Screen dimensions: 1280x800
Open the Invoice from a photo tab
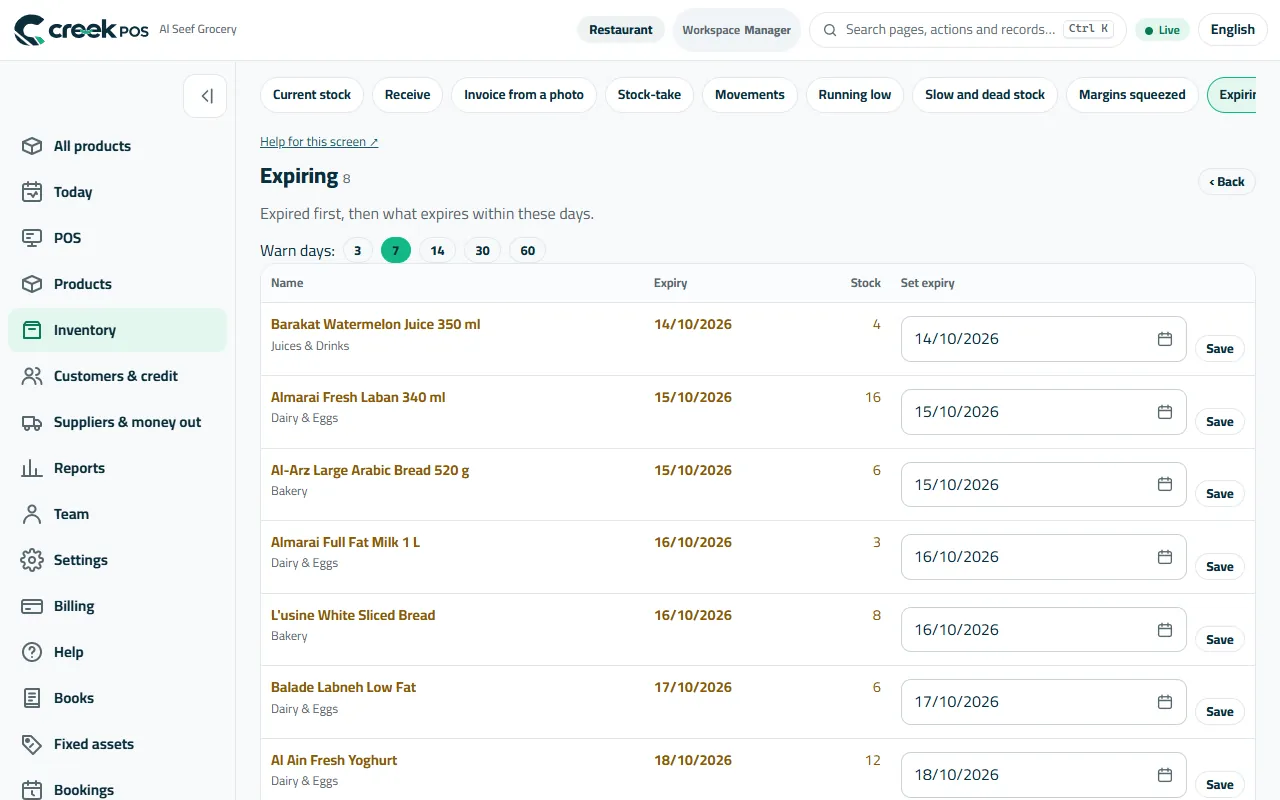point(524,95)
